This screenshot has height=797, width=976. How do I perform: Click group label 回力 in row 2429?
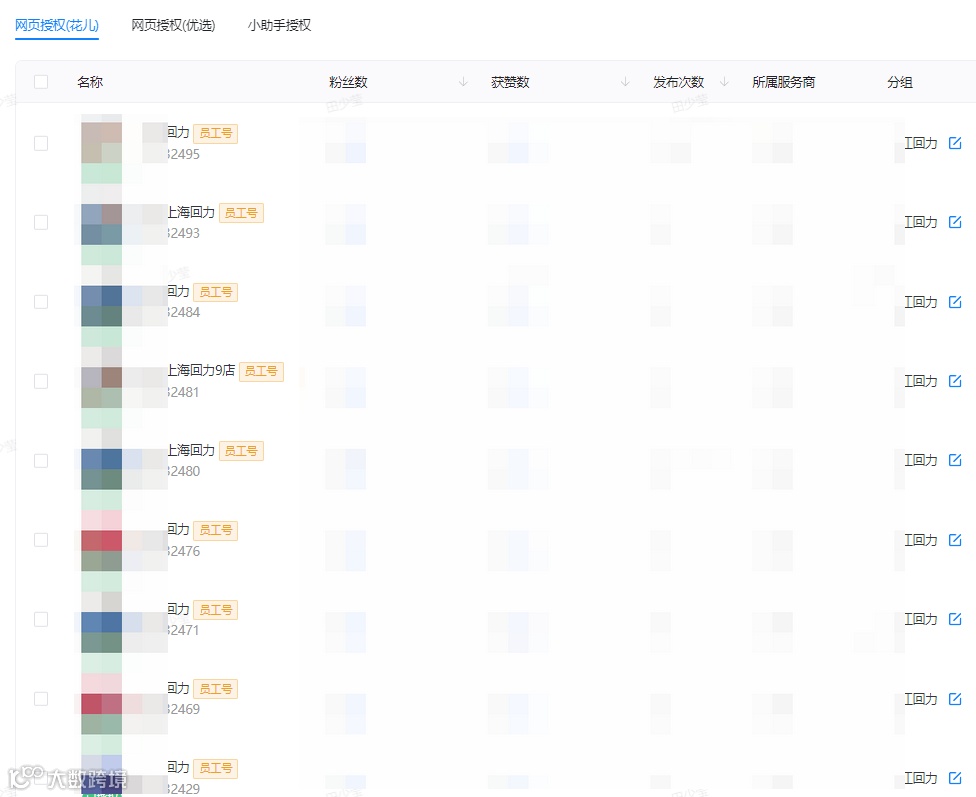[x=921, y=778]
